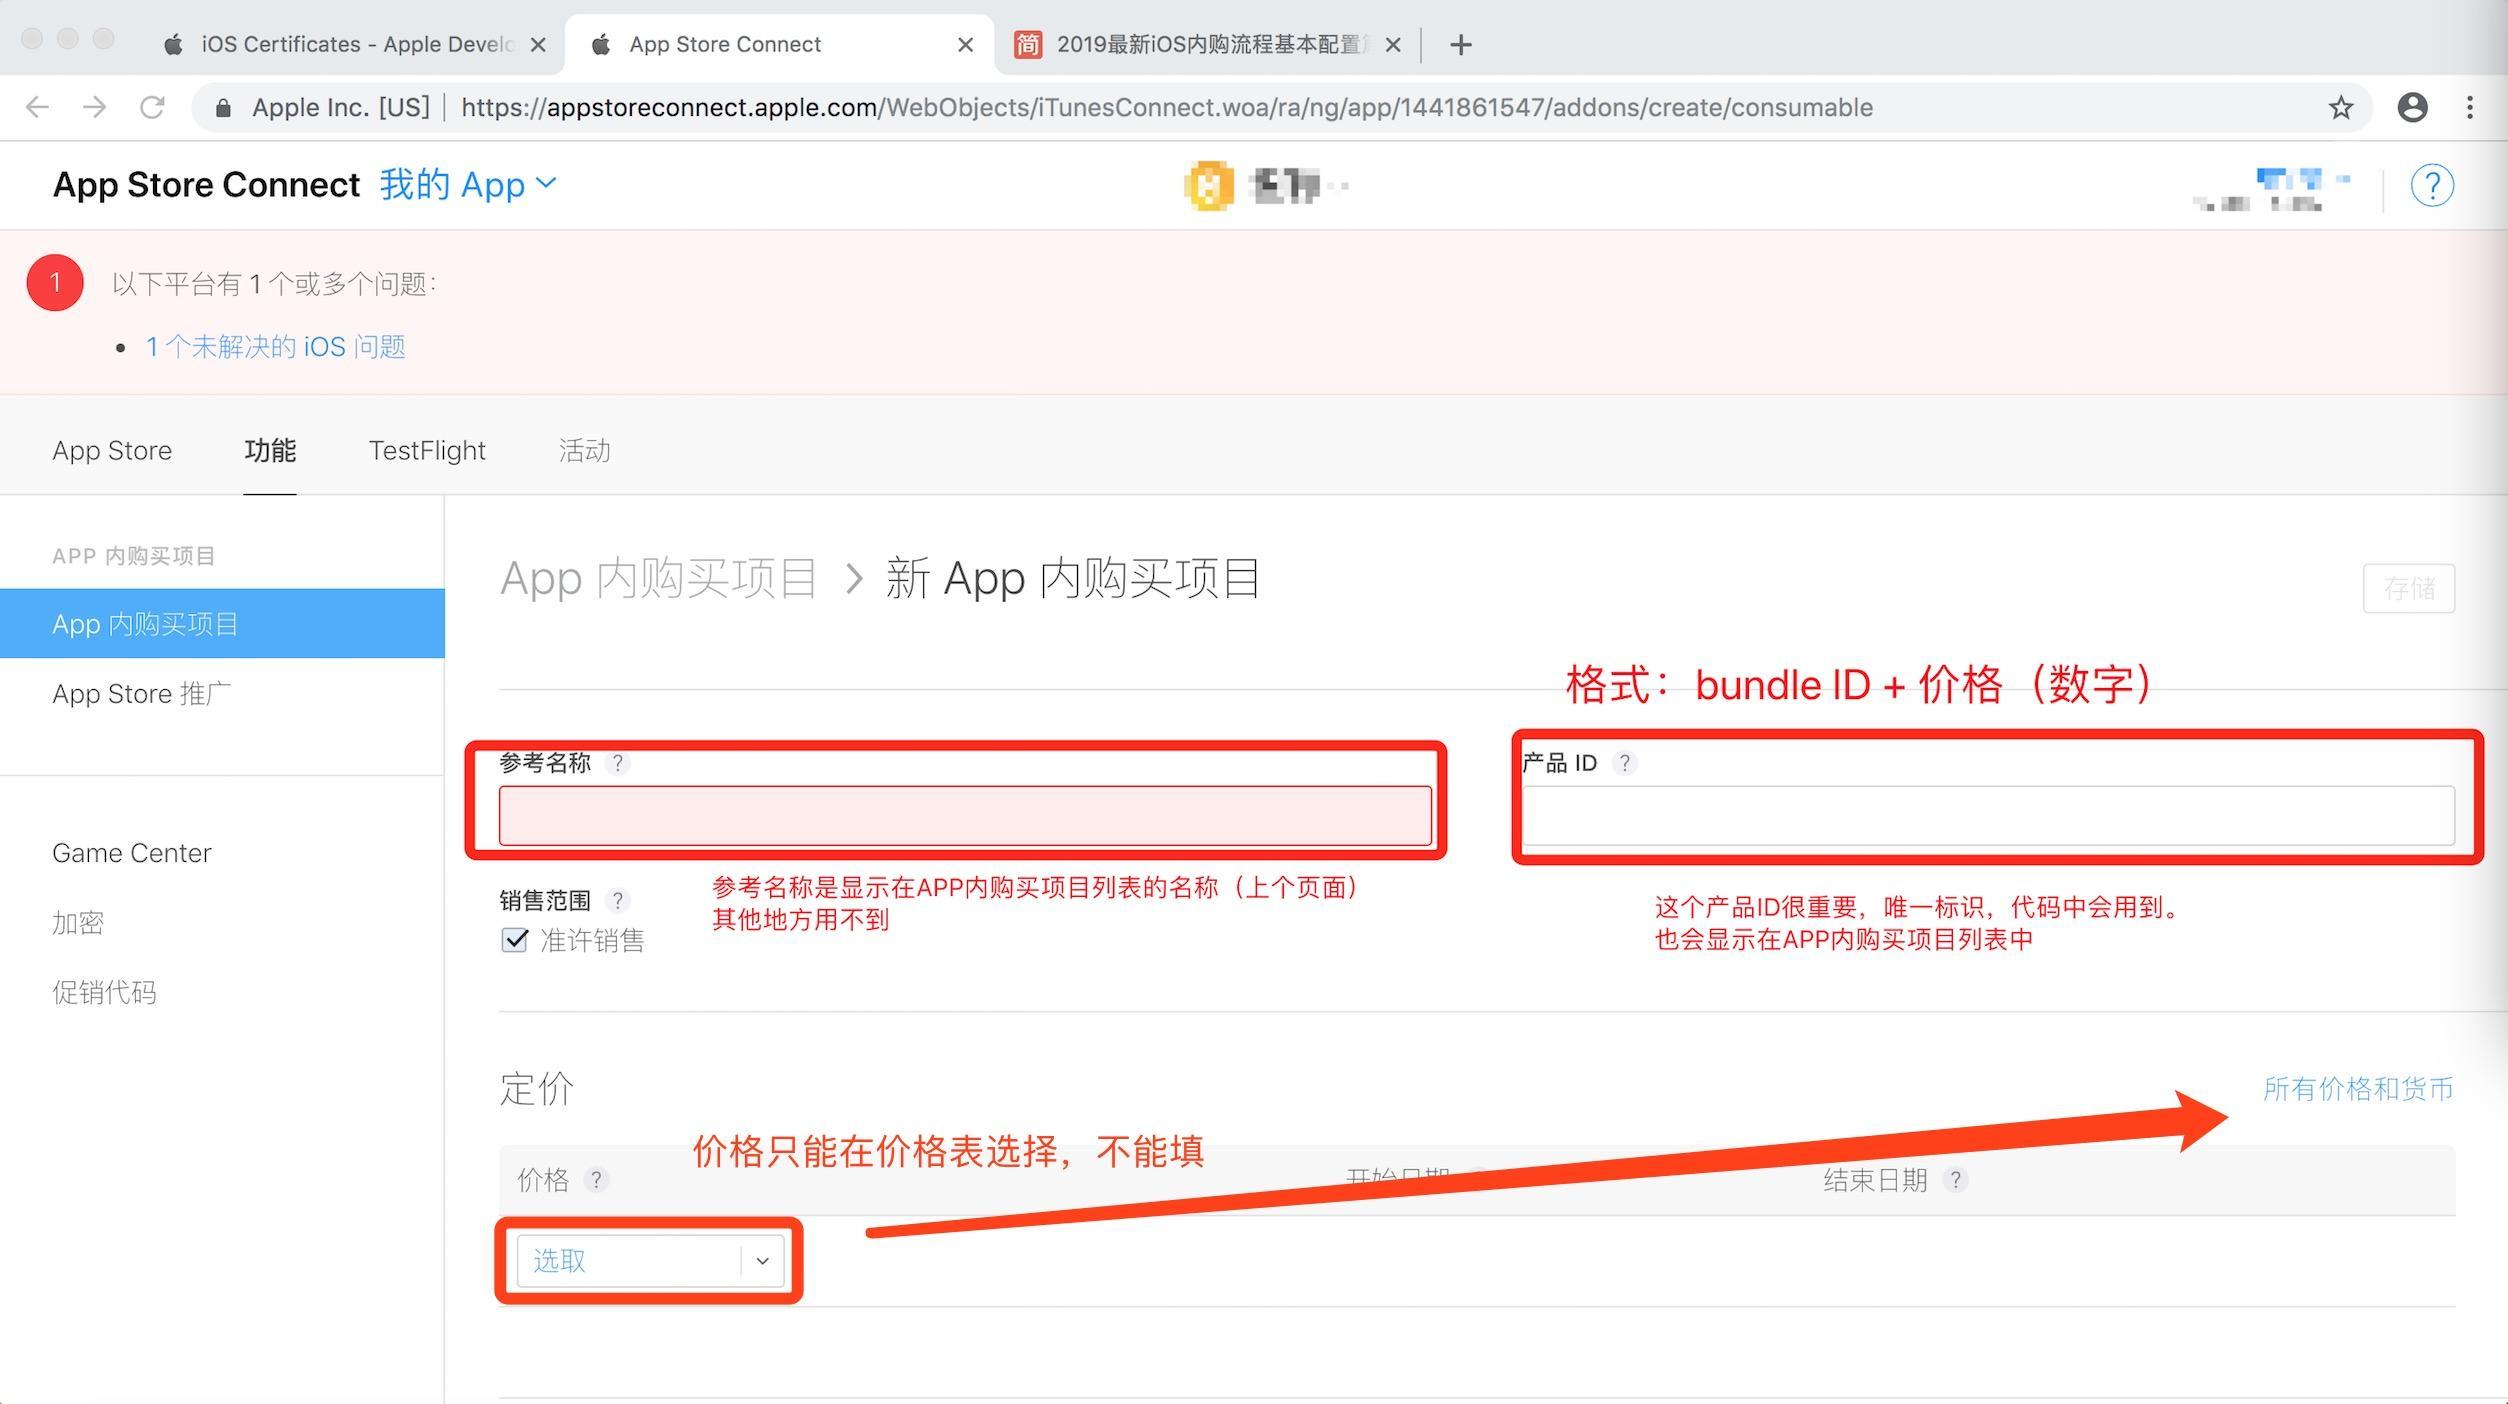Open the App Store Connect help question mark
Viewport: 2508px width, 1404px height.
point(2434,185)
